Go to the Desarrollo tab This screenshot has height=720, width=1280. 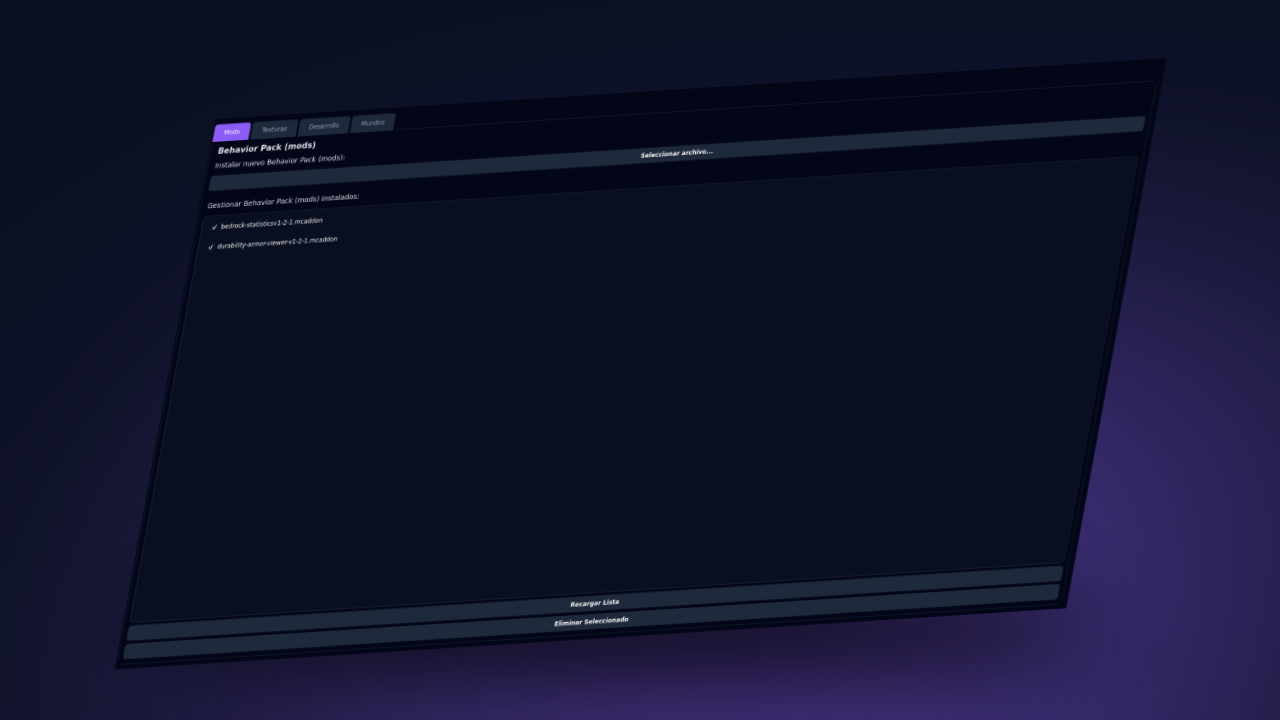point(324,126)
